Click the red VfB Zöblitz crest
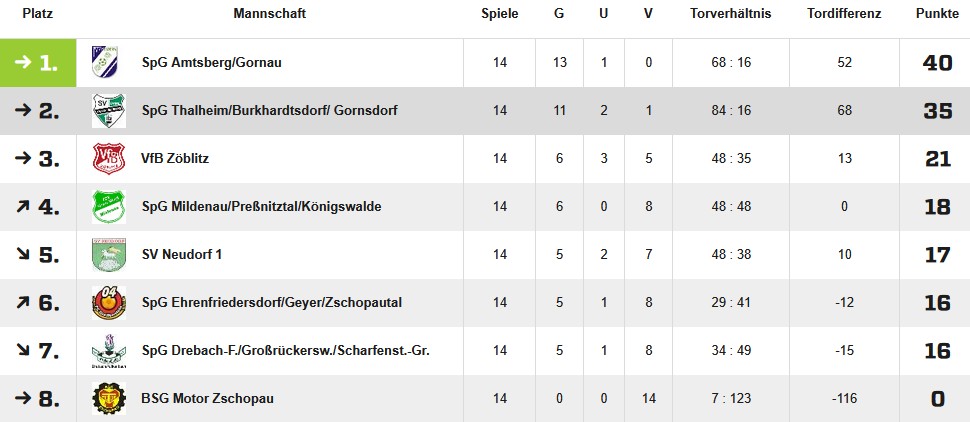Viewport: 970px width, 422px height. (x=109, y=158)
